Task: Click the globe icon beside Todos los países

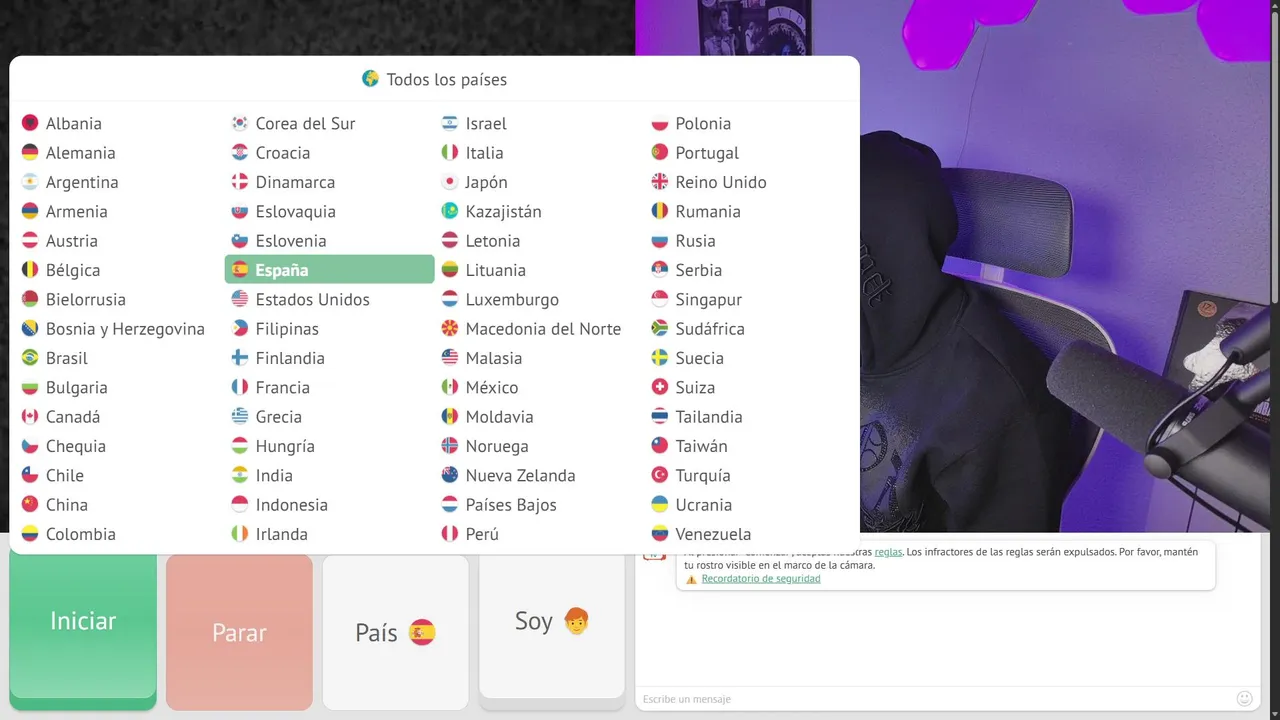Action: 370,78
